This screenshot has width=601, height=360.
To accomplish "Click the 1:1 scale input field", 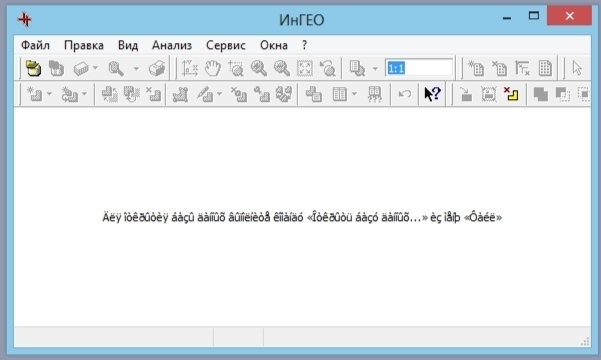I will 419,68.
